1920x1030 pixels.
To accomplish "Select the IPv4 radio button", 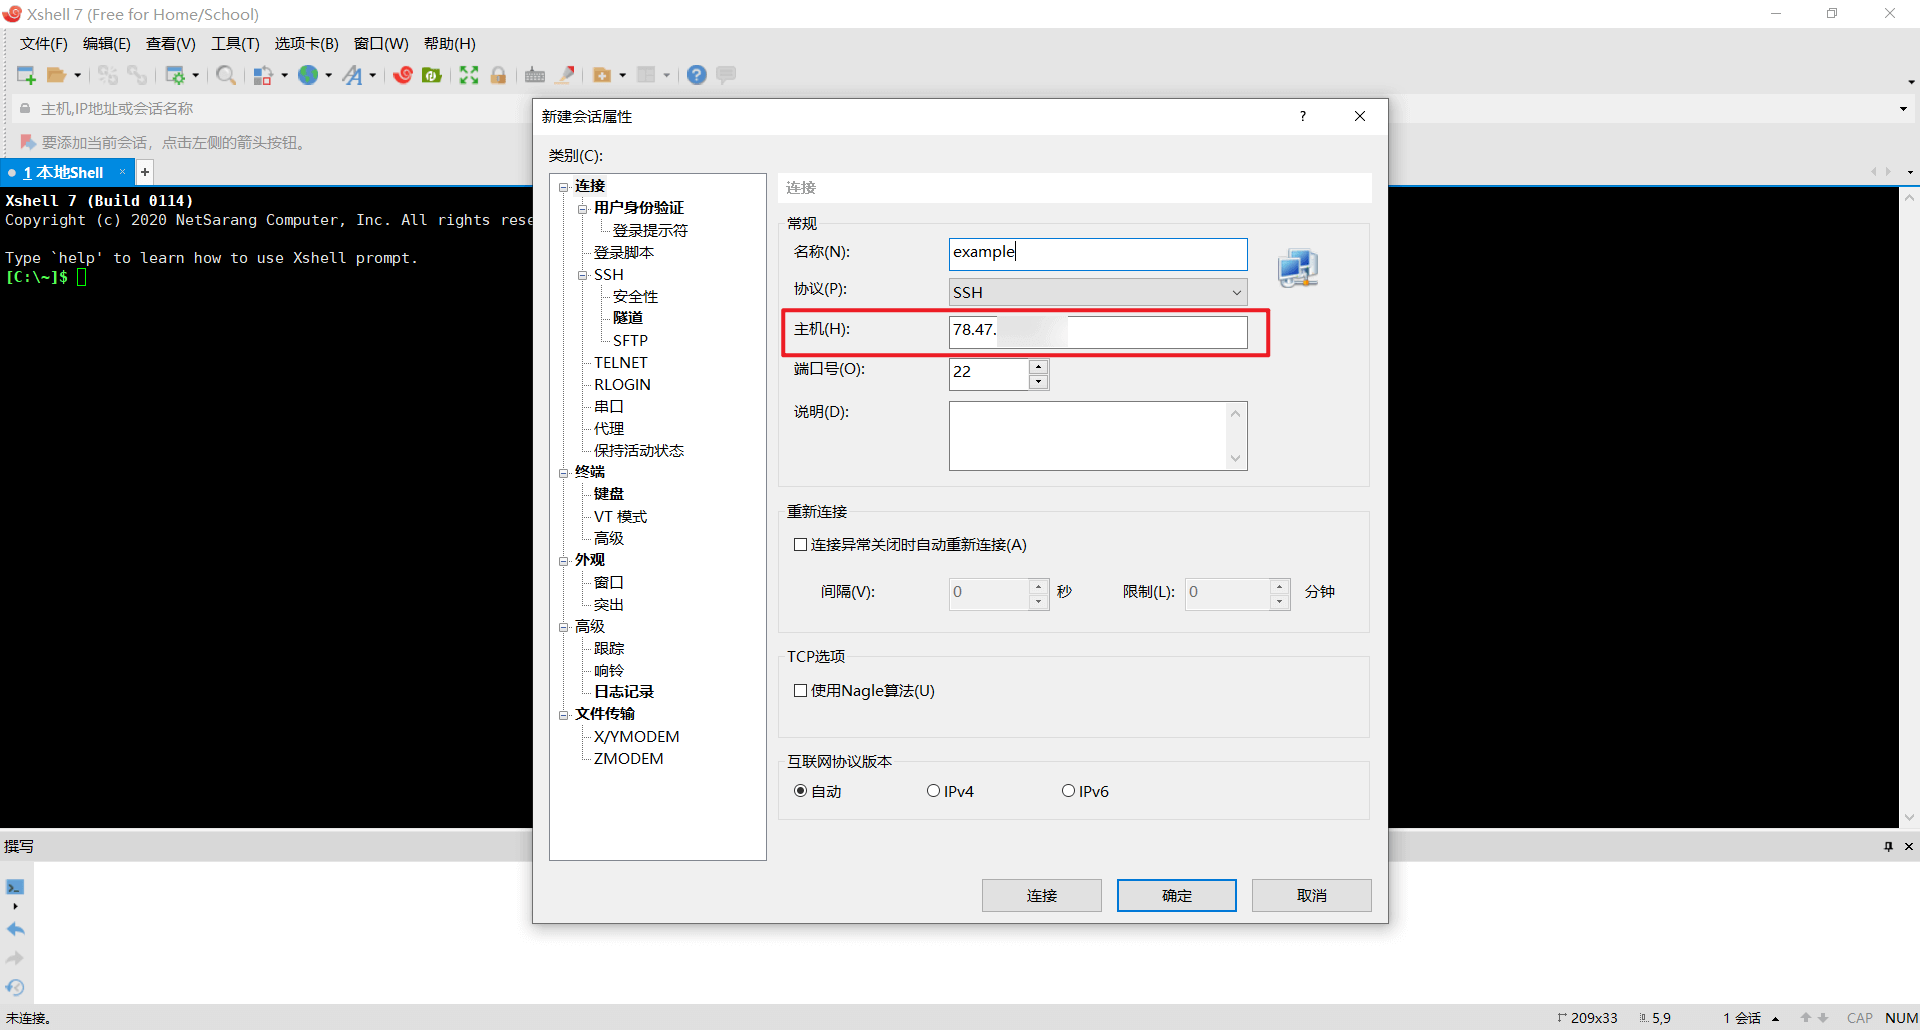I will pyautogui.click(x=933, y=791).
